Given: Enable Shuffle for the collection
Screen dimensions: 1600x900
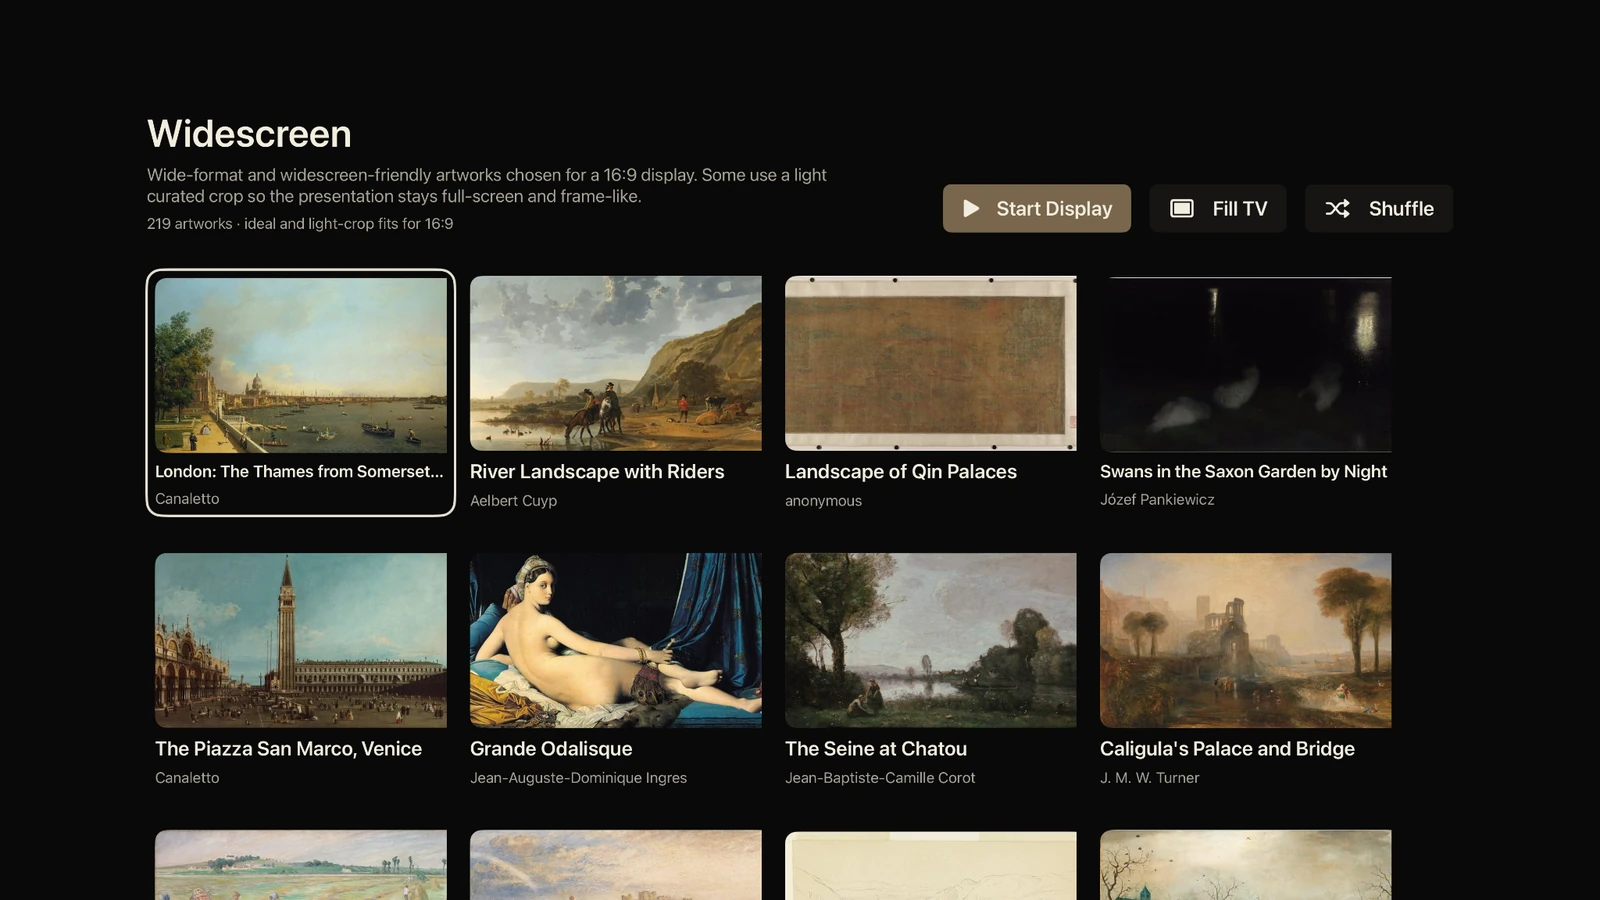Looking at the screenshot, I should coord(1379,208).
